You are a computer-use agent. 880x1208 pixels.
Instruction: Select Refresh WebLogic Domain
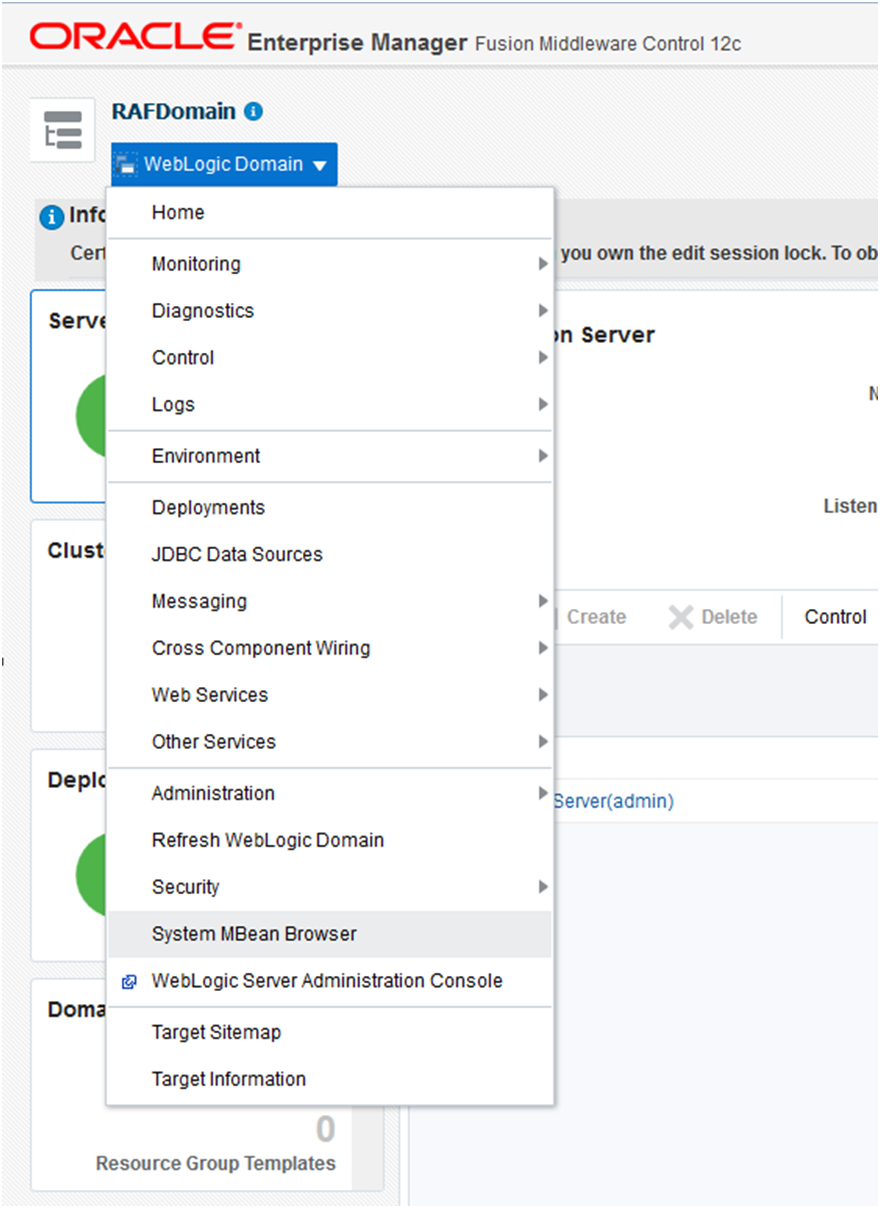(x=330, y=841)
